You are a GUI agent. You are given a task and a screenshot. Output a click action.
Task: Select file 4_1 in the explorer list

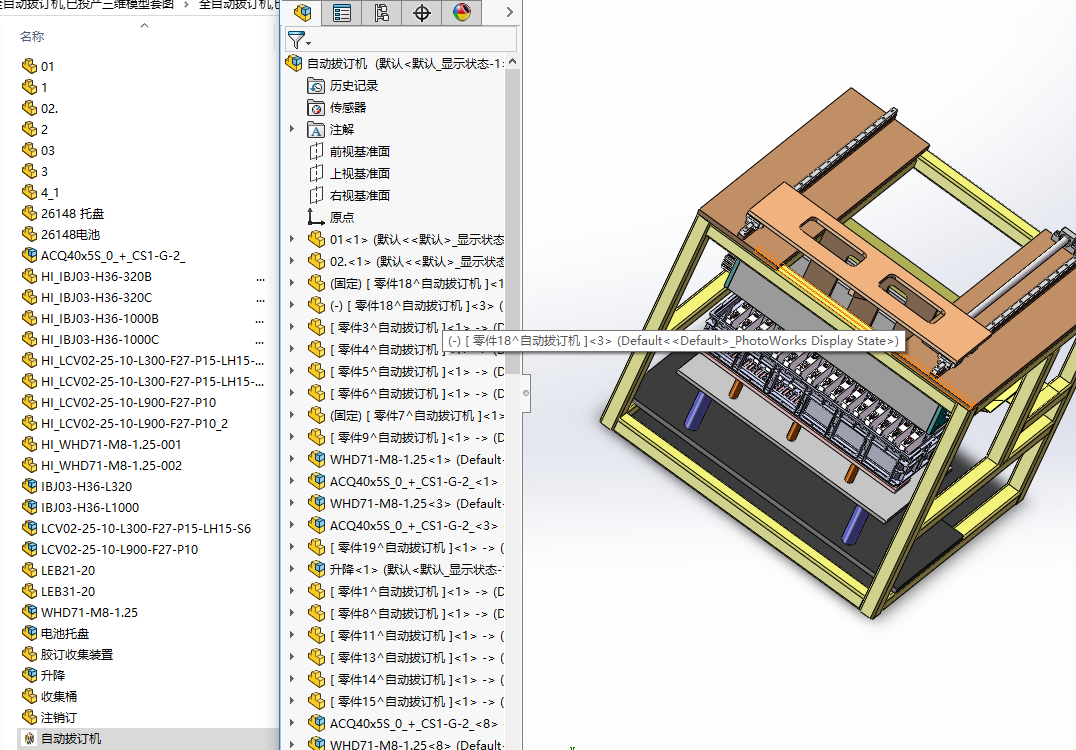pyautogui.click(x=40, y=192)
